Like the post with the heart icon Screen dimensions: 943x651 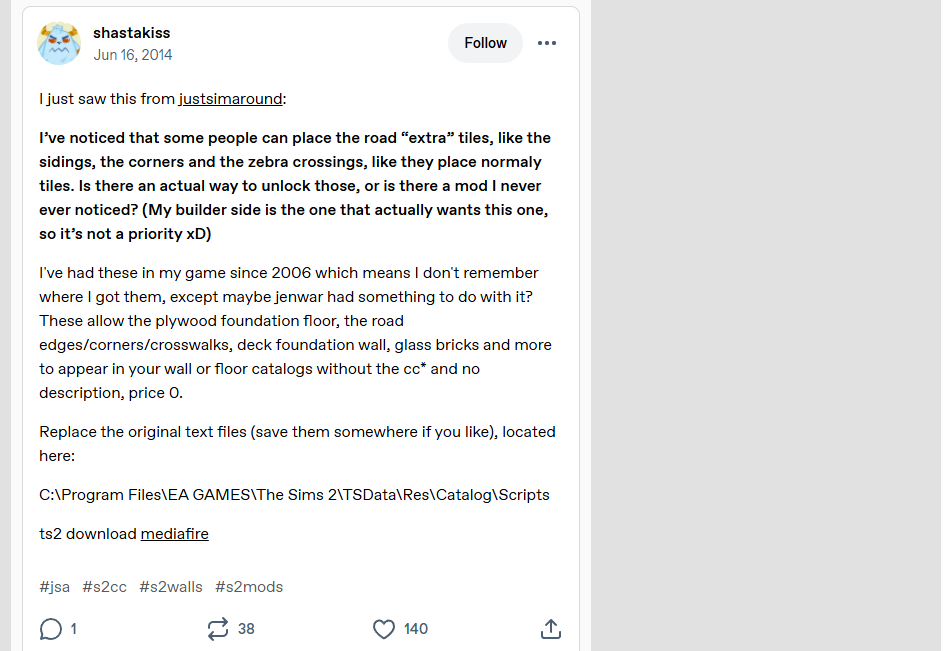click(384, 629)
